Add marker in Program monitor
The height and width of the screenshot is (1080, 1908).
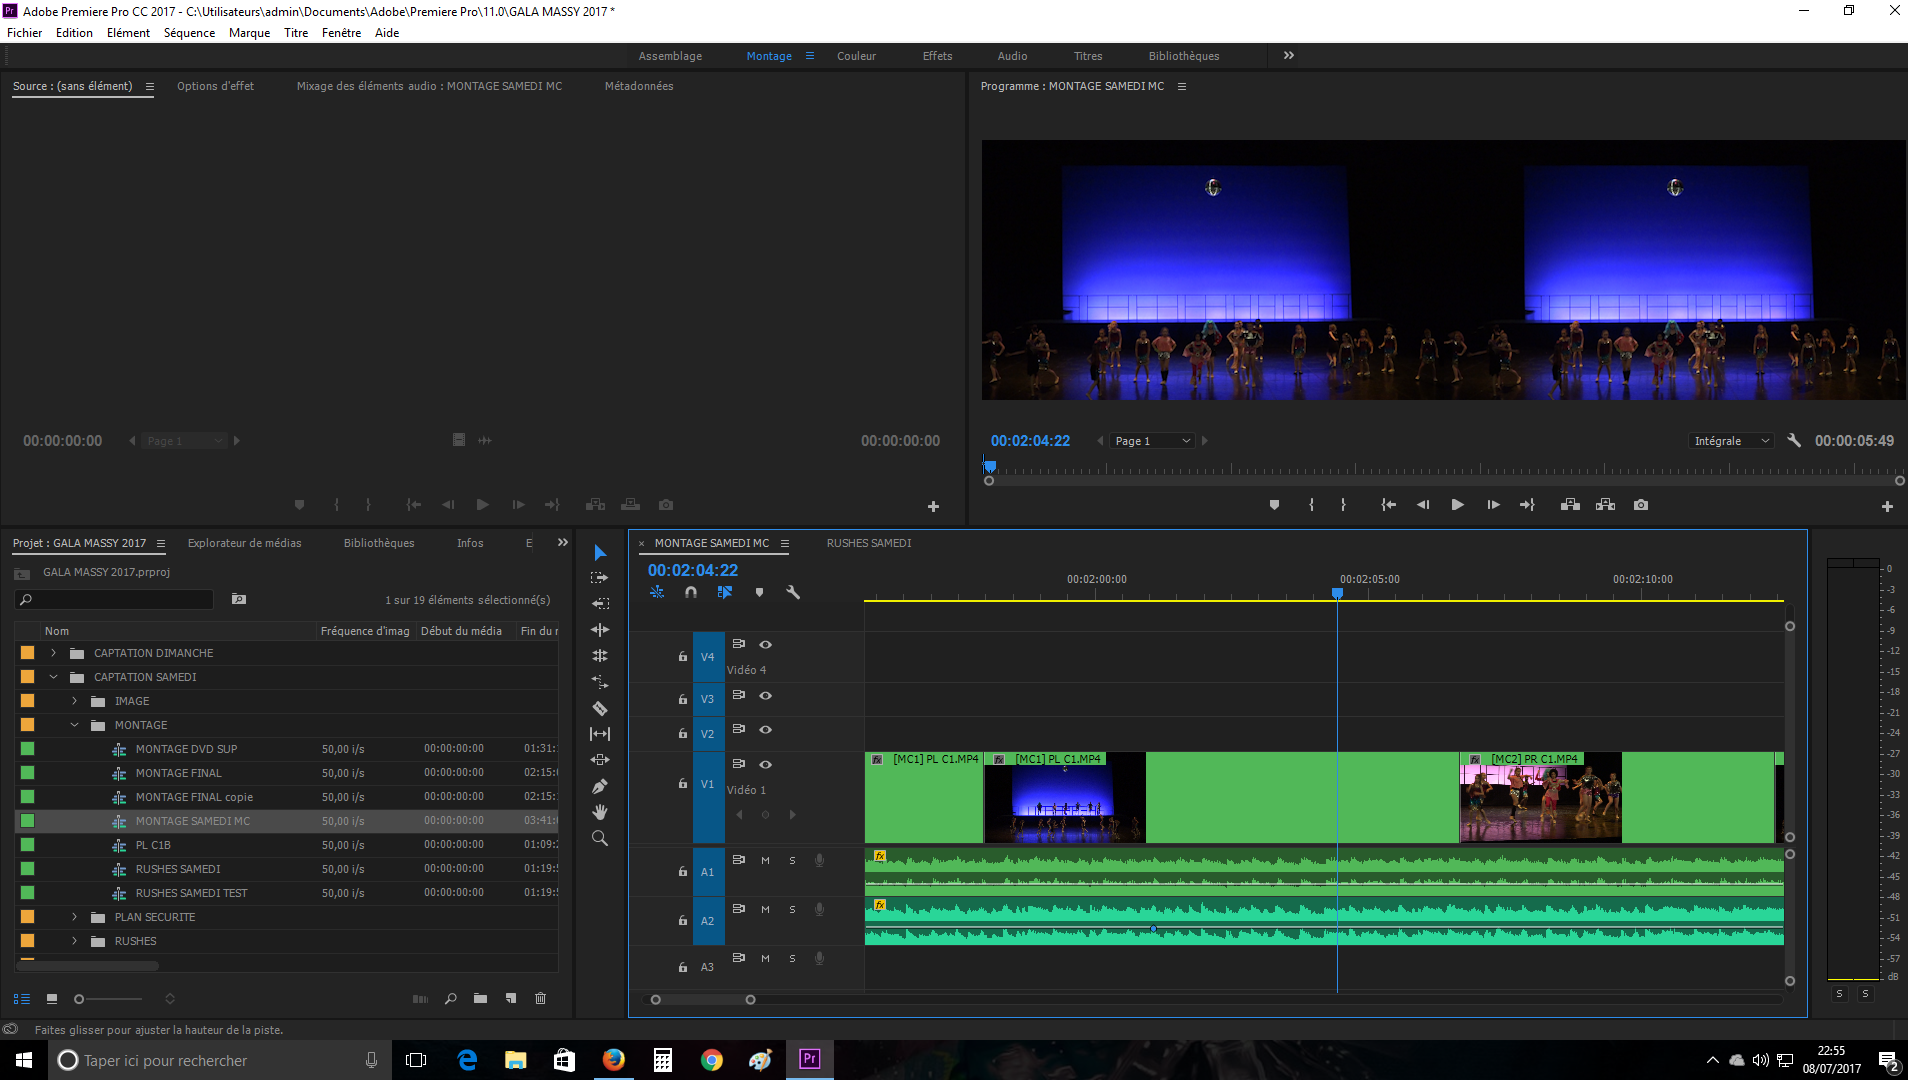coord(1274,505)
